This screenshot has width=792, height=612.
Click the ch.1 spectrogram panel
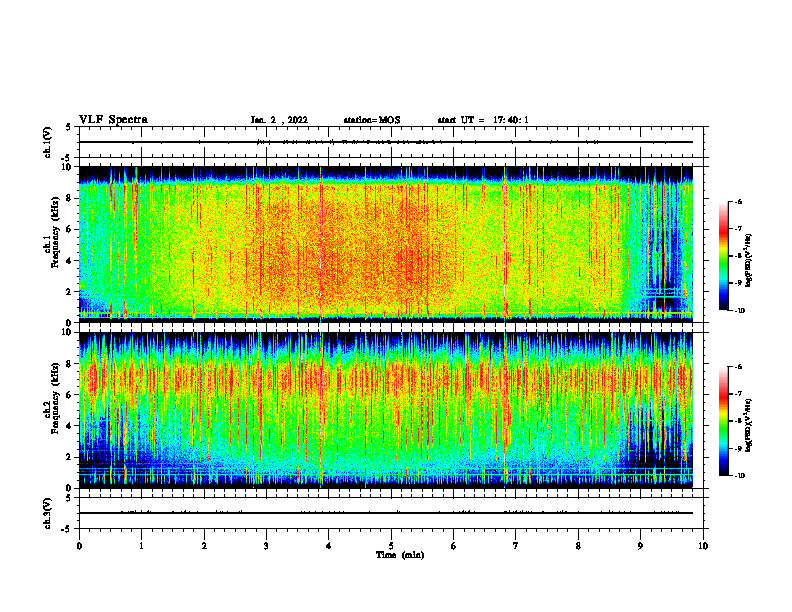click(386, 244)
